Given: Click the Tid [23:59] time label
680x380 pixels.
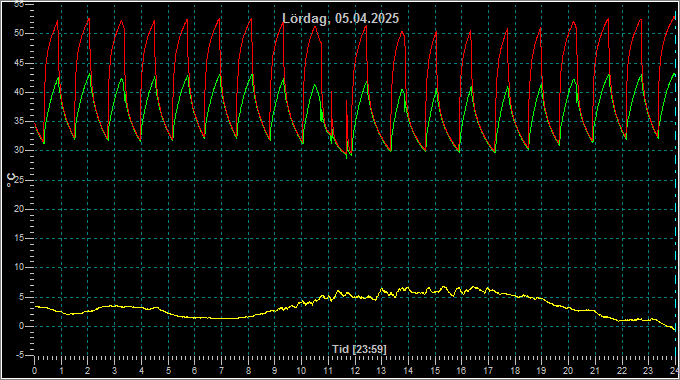Looking at the screenshot, I should coord(359,349).
